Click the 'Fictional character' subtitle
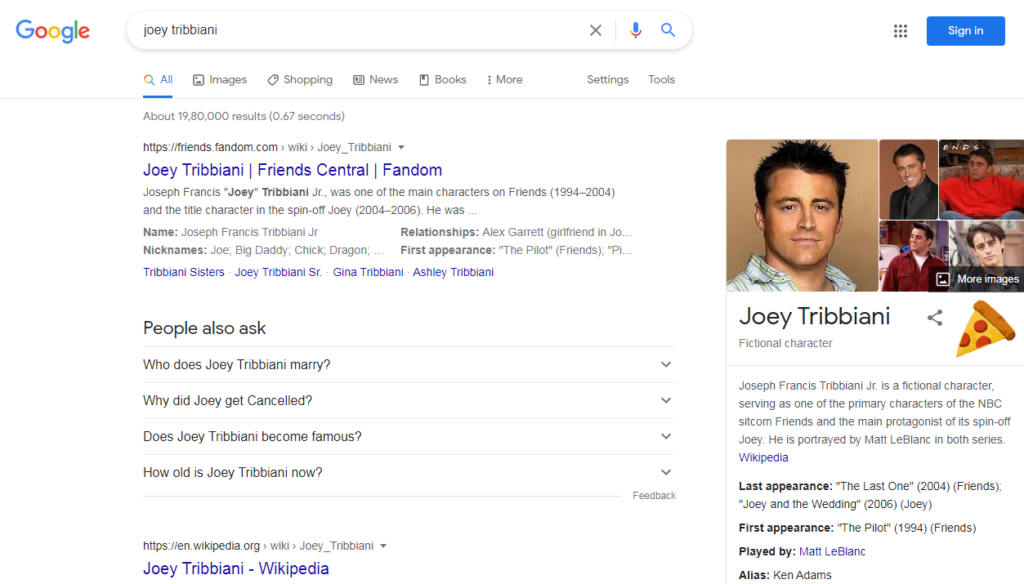Screen dimensions: 1024x584 pyautogui.click(x=786, y=344)
